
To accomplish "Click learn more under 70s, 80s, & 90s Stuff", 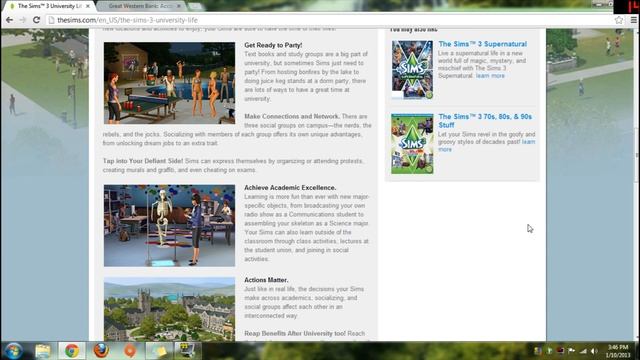I will pyautogui.click(x=528, y=142).
